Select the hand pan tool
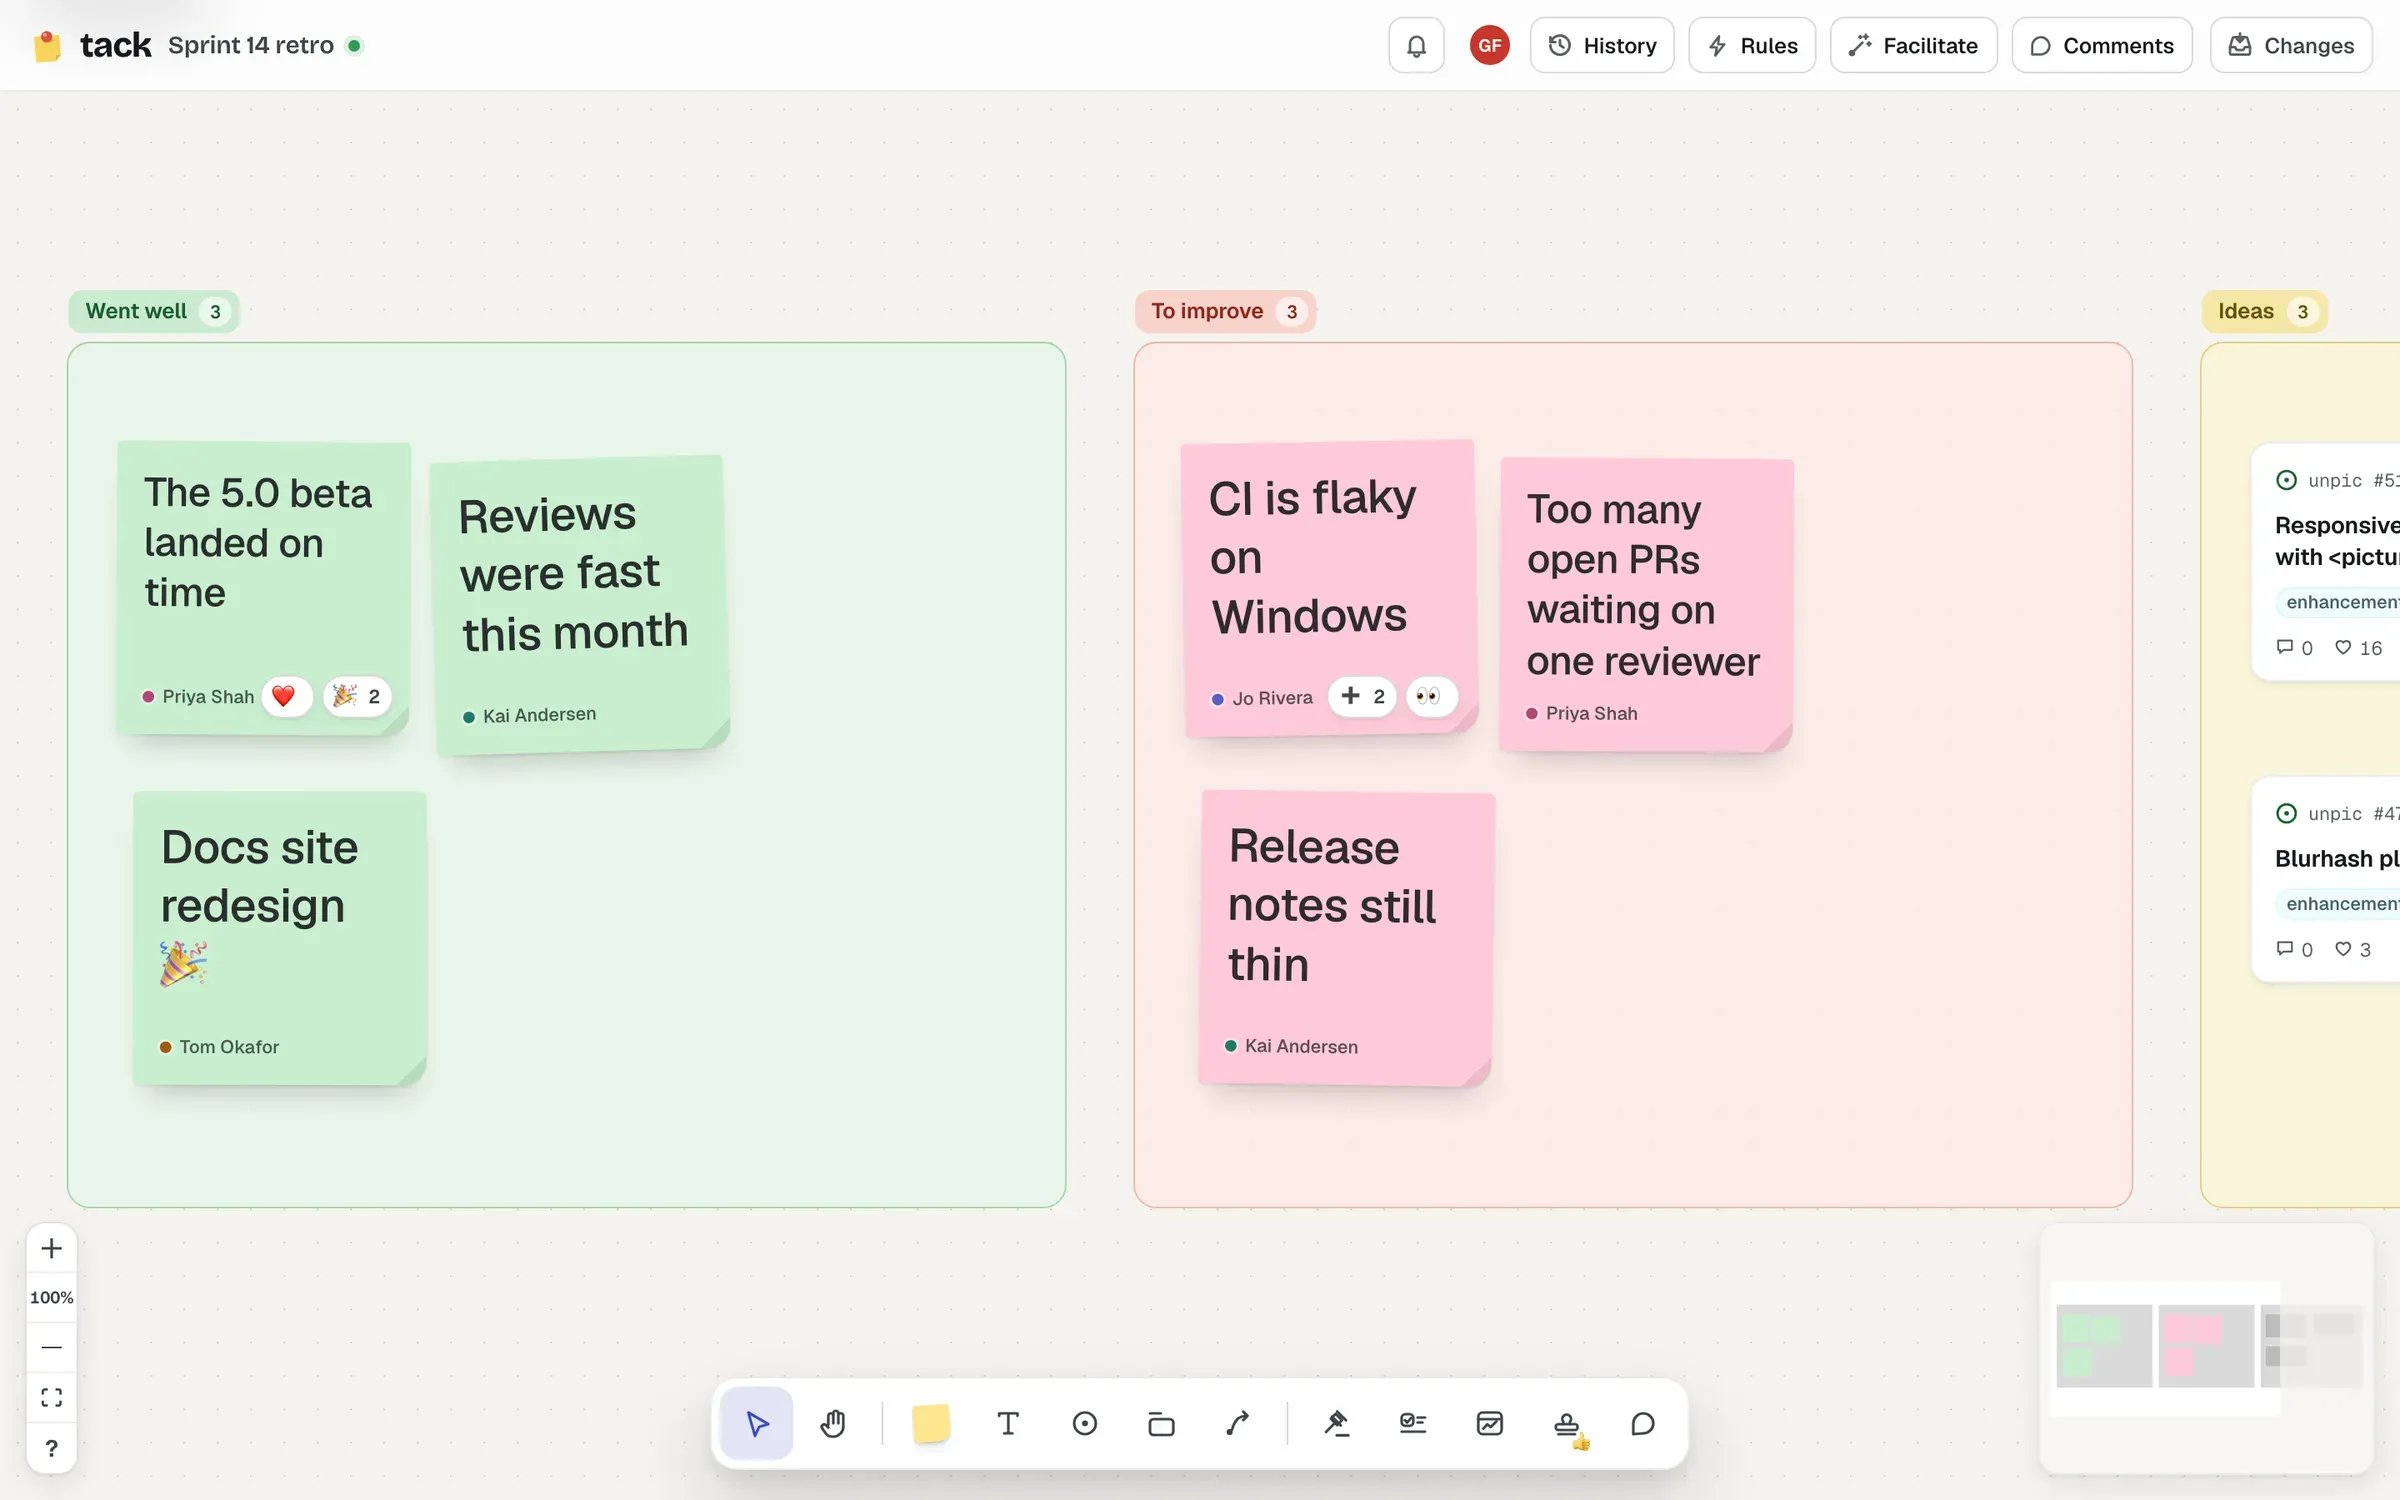2400x1500 pixels. point(833,1423)
